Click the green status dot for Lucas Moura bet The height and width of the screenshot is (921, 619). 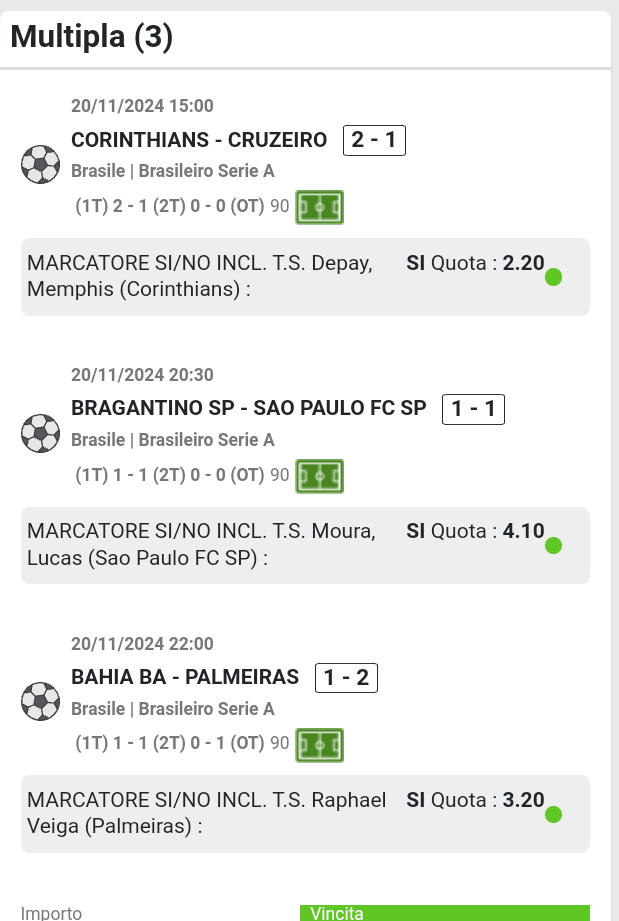click(x=553, y=546)
